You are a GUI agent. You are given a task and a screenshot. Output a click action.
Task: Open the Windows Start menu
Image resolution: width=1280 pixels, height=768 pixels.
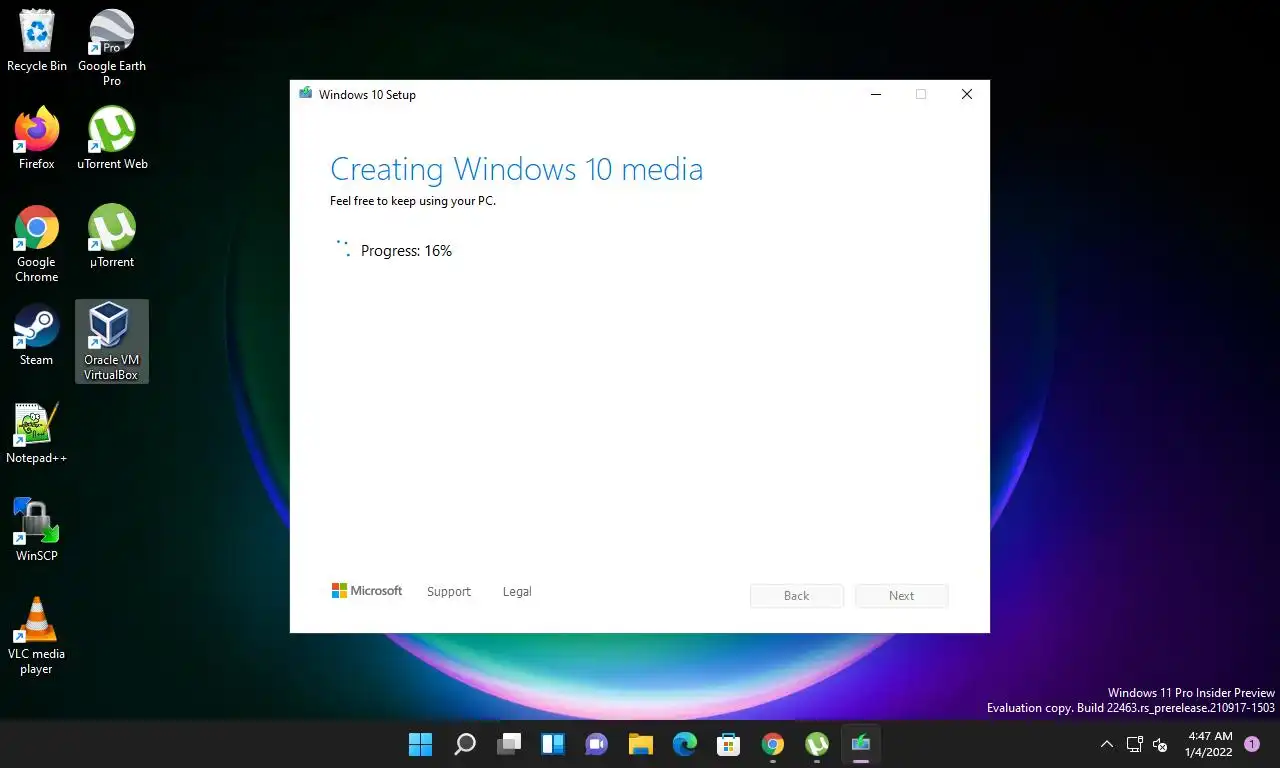(x=421, y=744)
